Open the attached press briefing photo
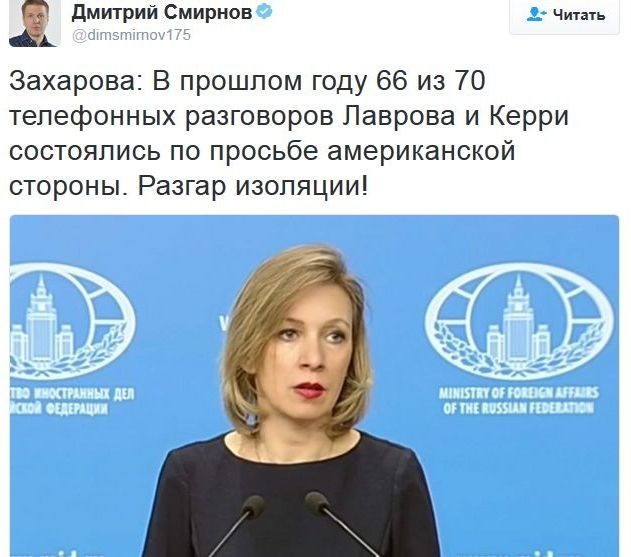The image size is (631, 557). pyautogui.click(x=314, y=386)
